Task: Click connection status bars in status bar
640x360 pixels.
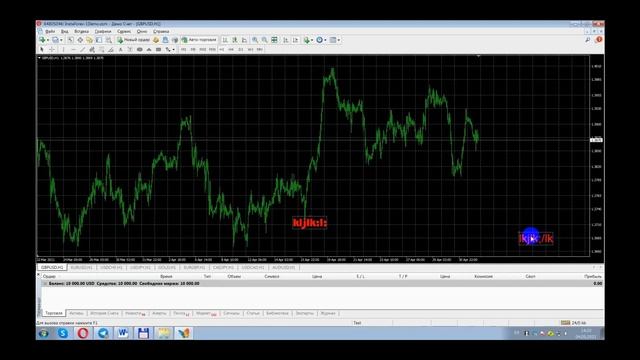Action: pos(565,322)
